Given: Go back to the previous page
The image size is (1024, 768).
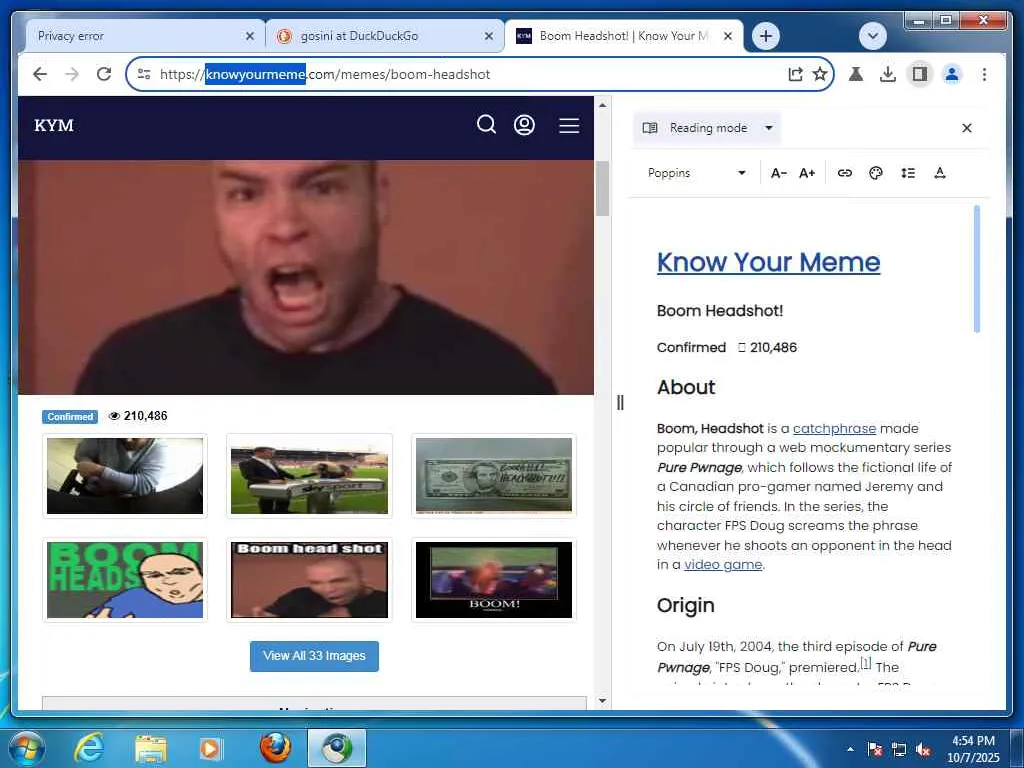Looking at the screenshot, I should (x=40, y=74).
